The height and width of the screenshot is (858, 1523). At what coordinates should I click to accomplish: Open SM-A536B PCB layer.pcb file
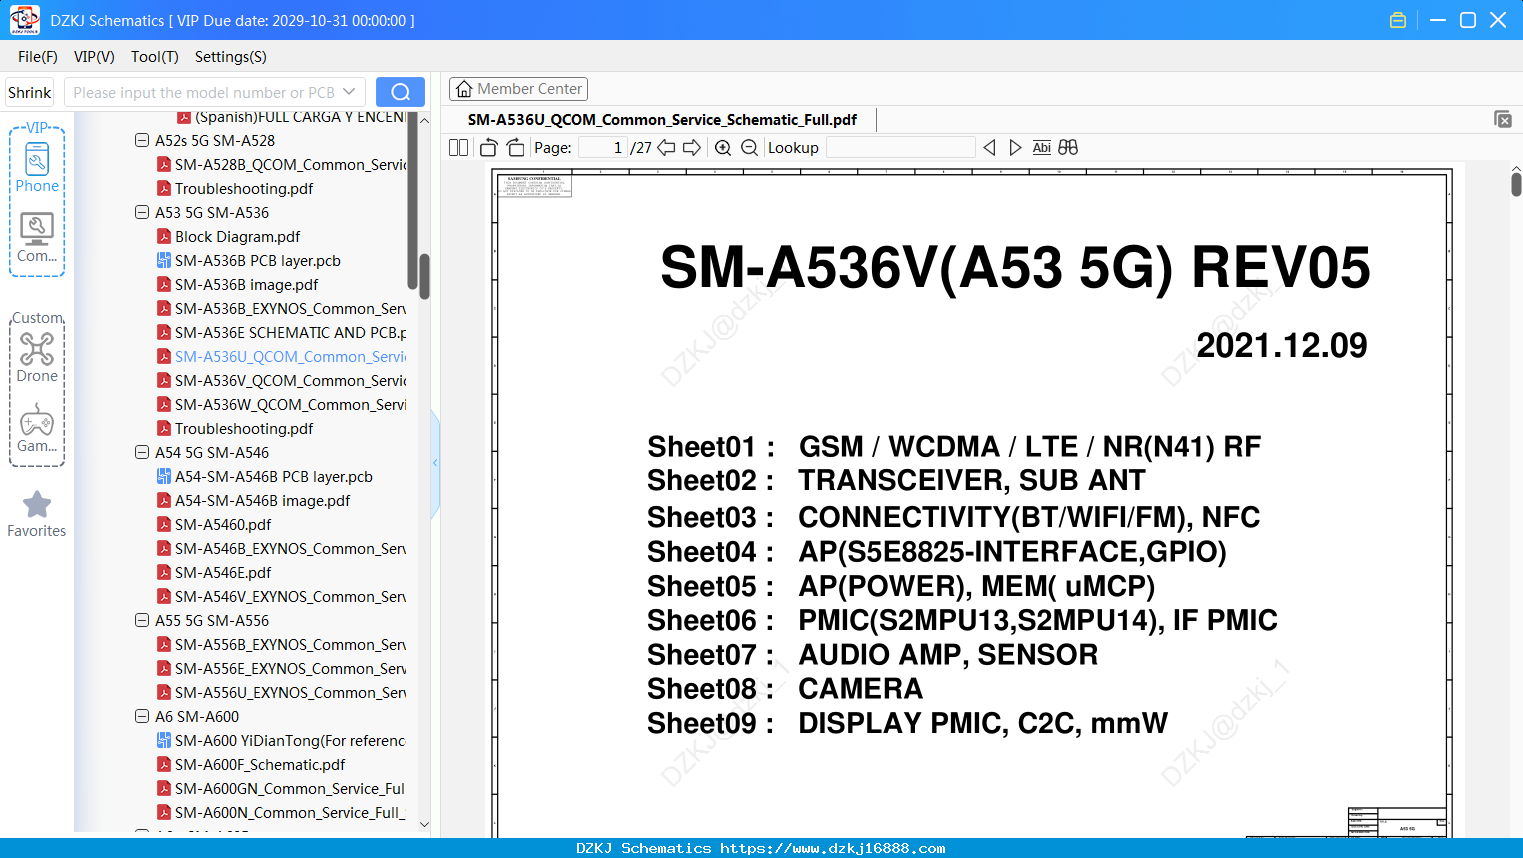pyautogui.click(x=249, y=261)
